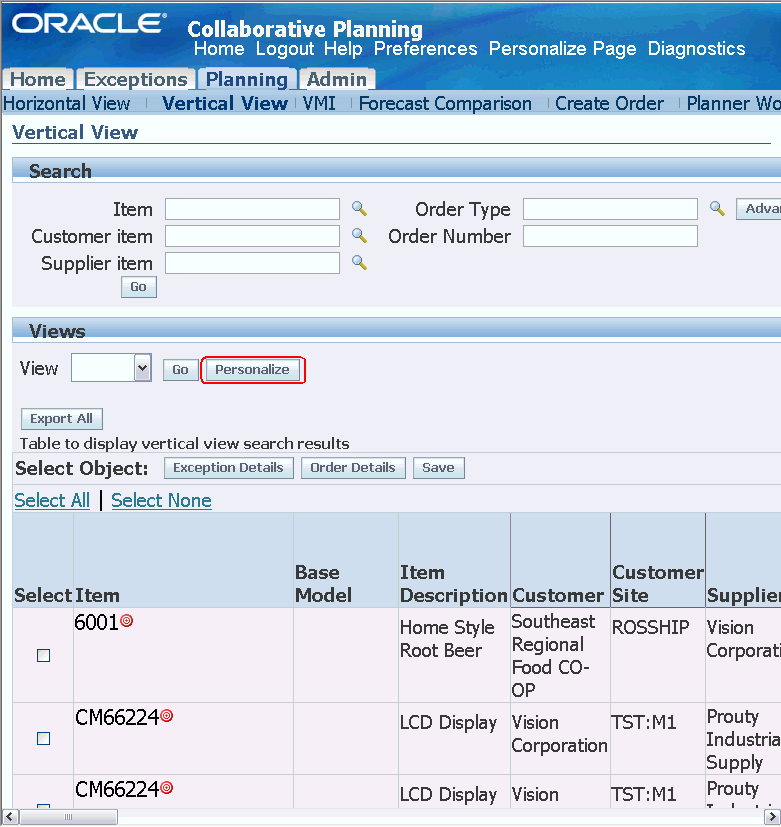This screenshot has height=827, width=781.
Task: Open the Supplier item search magnifier icon
Action: click(x=359, y=262)
